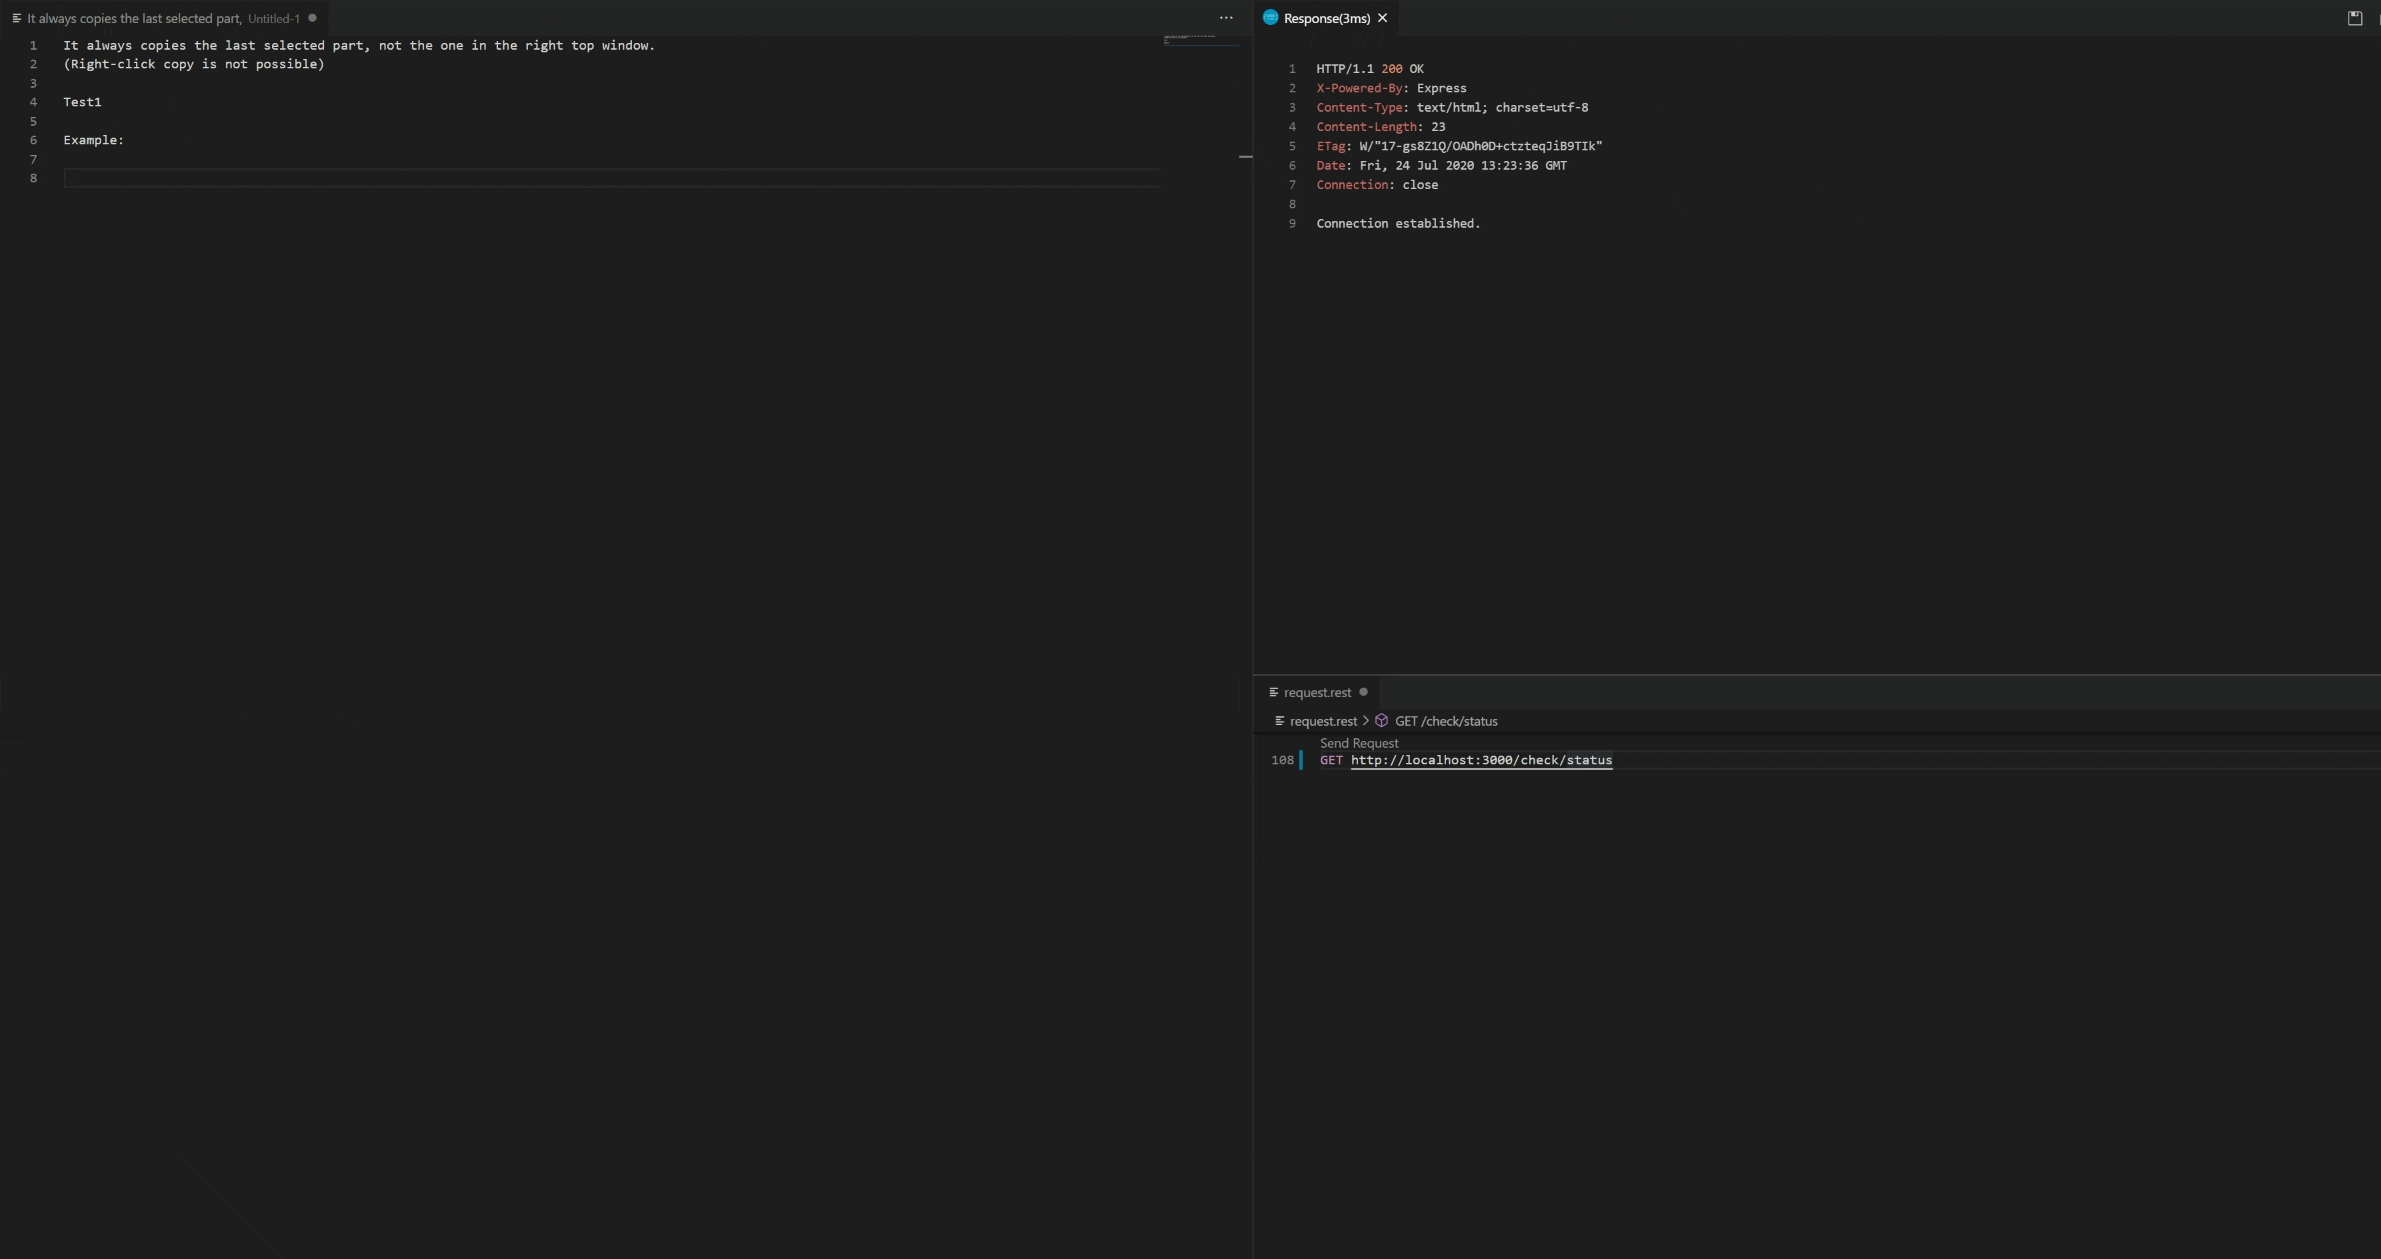Click line number 108 in the request editor
Viewport: 2381px width, 1259px height.
pyautogui.click(x=1281, y=760)
